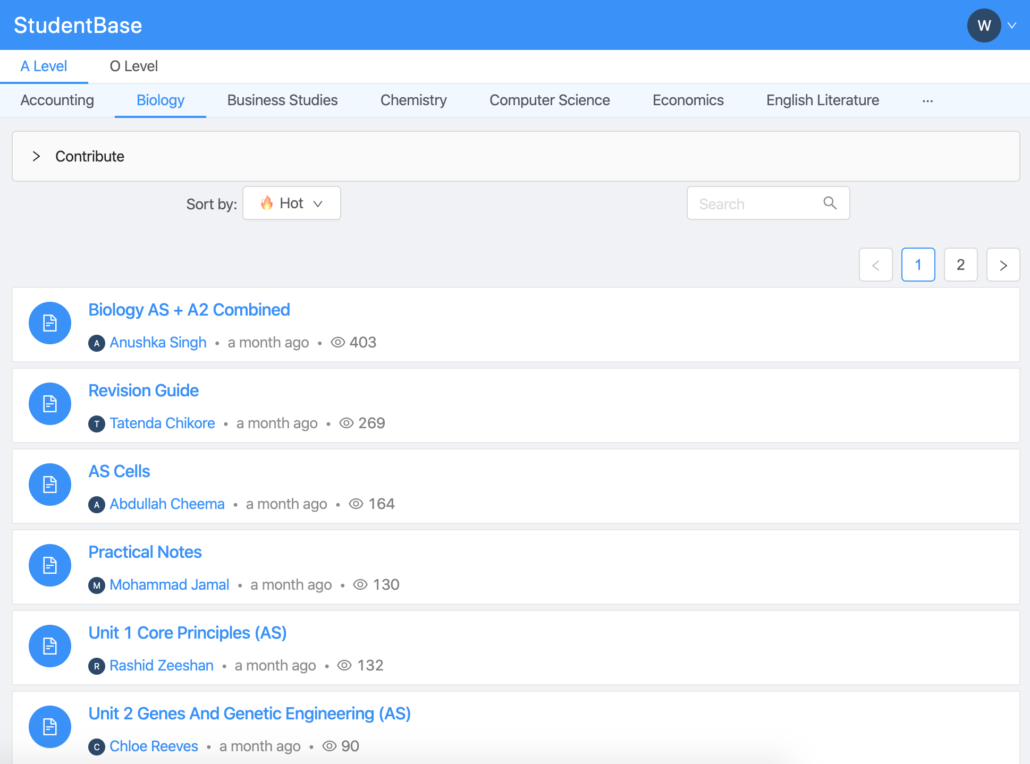Click the views eye icon beside 164
The width and height of the screenshot is (1030, 764).
pos(356,504)
